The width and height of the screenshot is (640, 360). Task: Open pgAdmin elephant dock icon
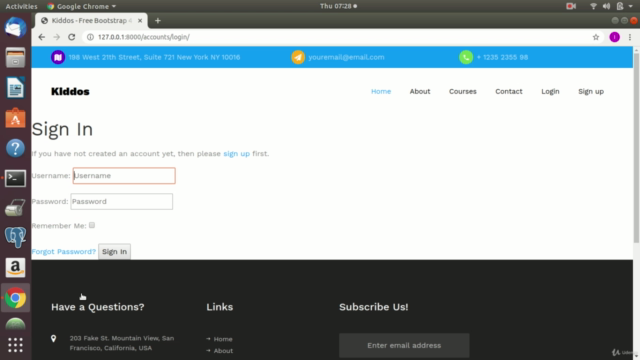coord(15,237)
